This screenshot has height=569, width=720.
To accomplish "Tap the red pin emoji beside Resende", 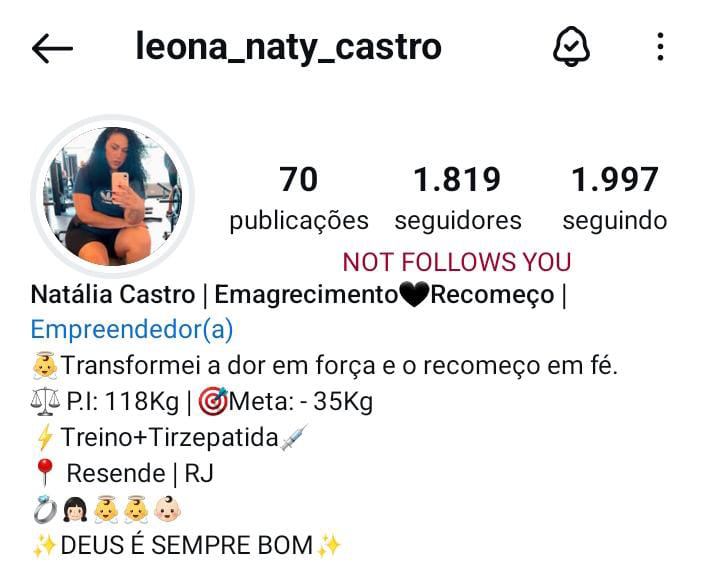I will pos(45,473).
